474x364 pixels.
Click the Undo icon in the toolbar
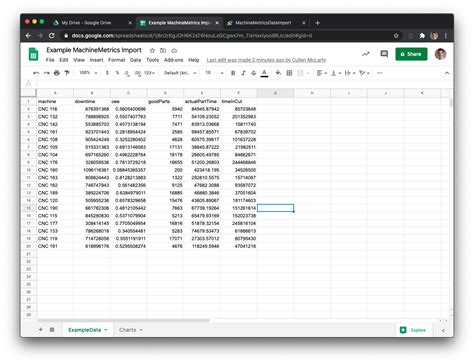[x=36, y=73]
